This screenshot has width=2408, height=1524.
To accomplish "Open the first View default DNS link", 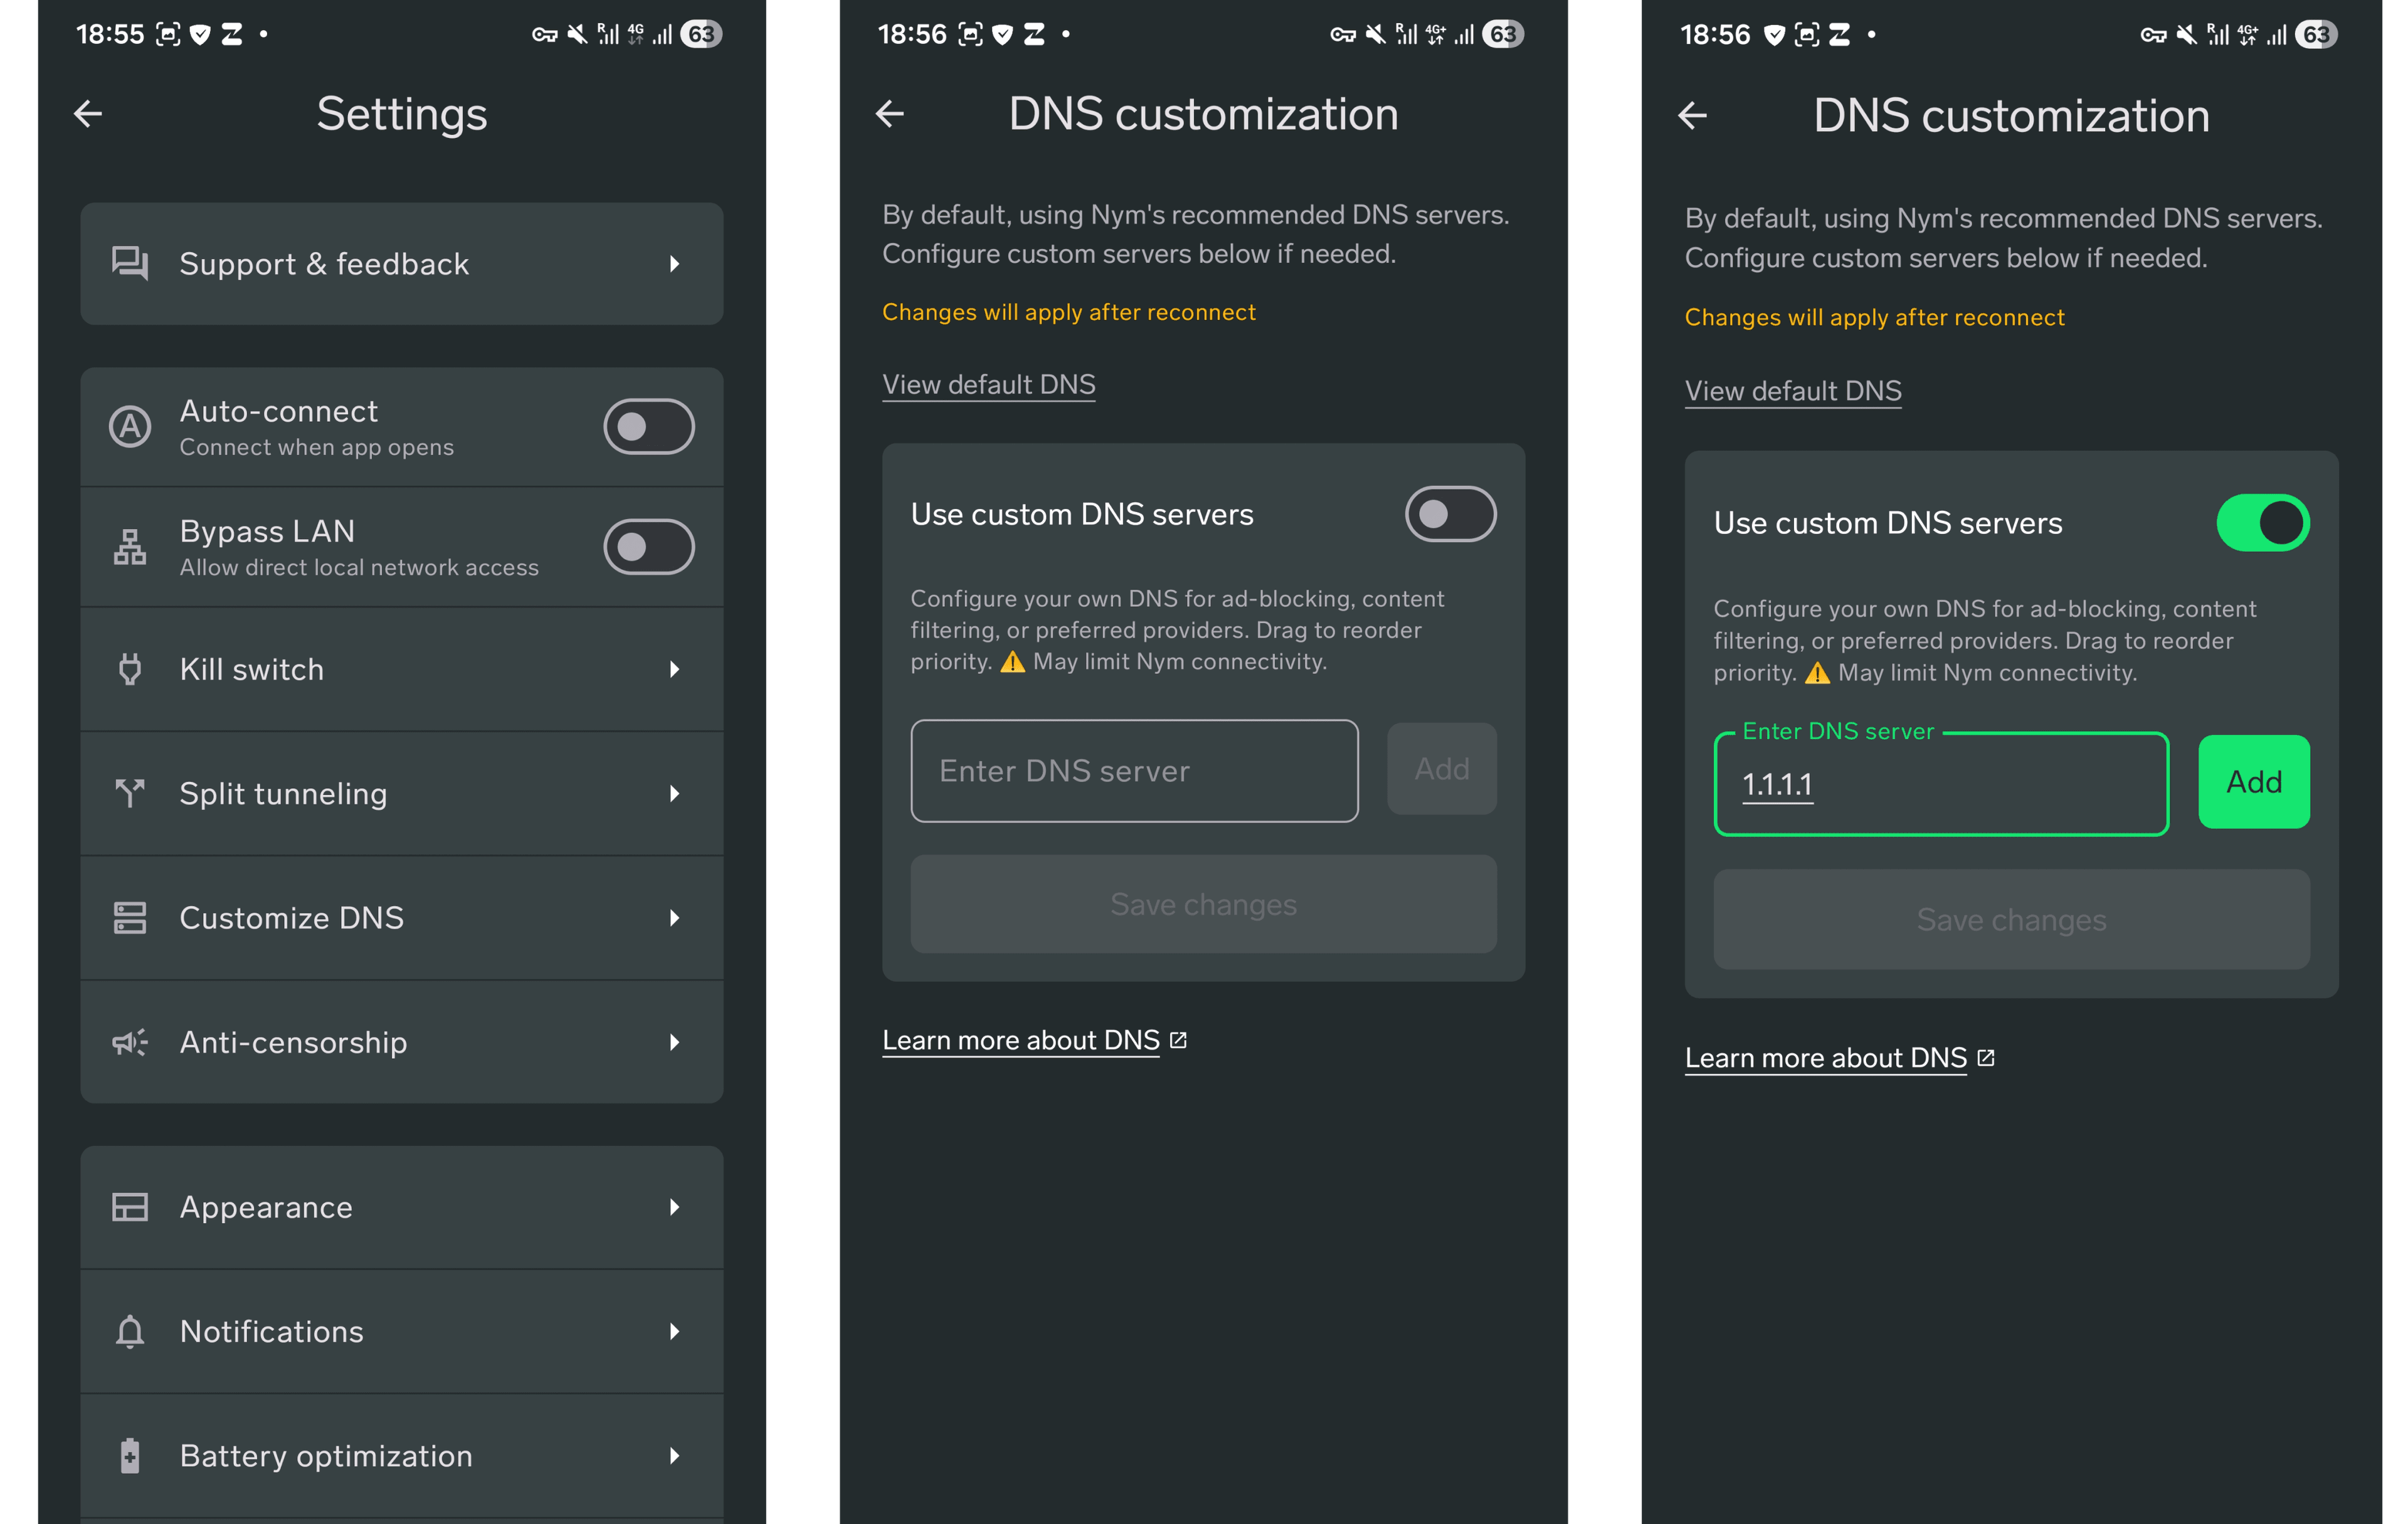I will 988,385.
